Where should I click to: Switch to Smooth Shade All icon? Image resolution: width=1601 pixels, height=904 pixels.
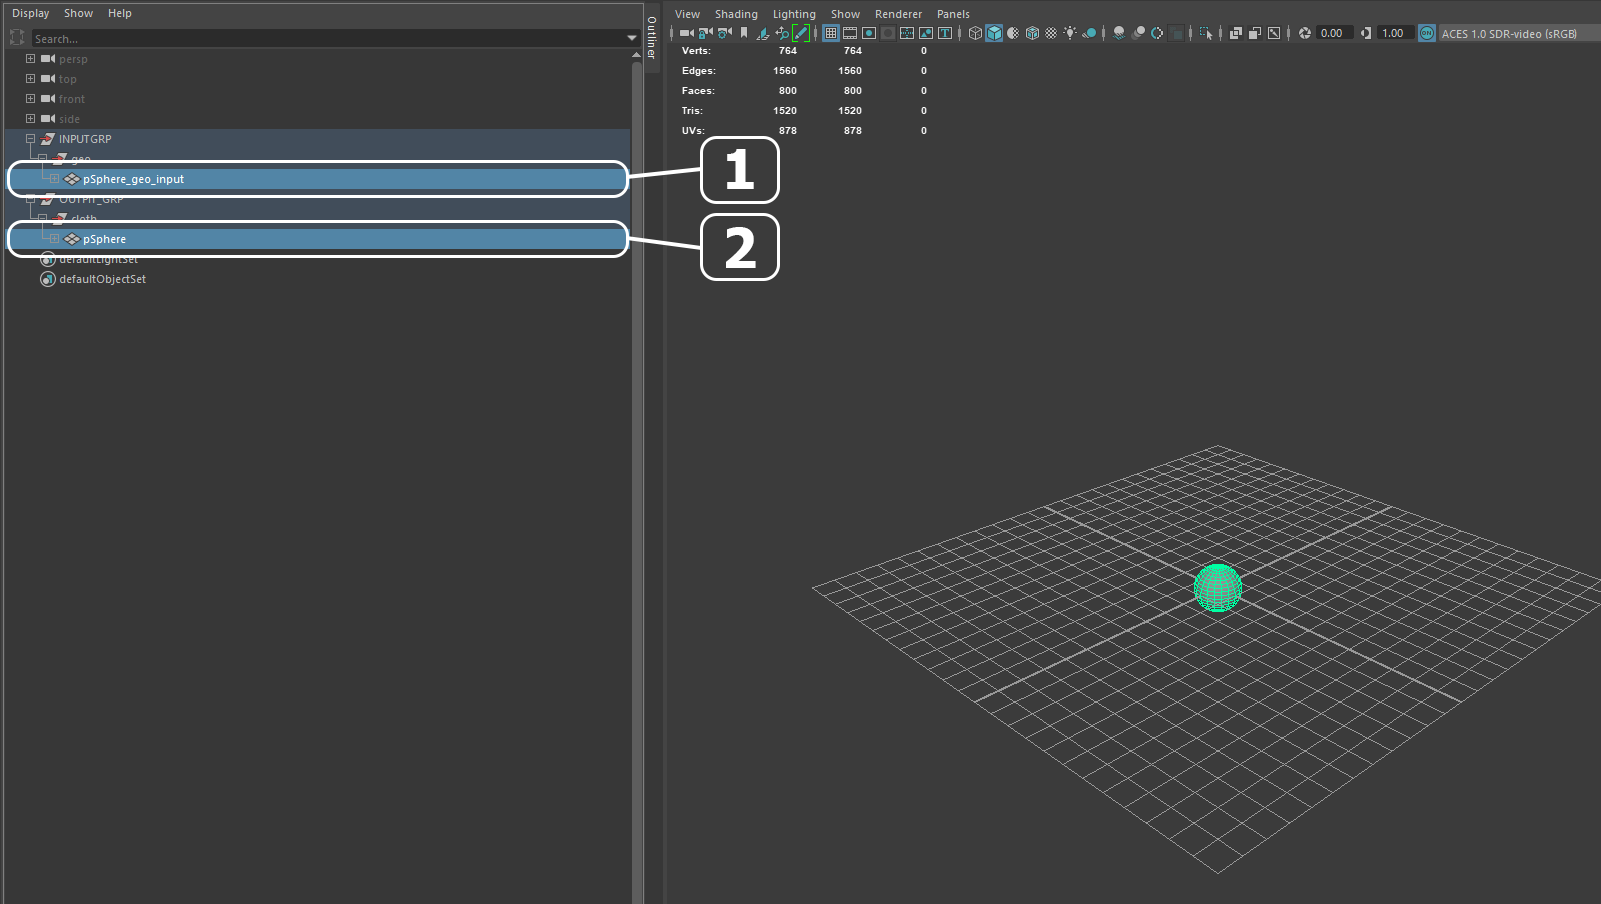tap(994, 33)
